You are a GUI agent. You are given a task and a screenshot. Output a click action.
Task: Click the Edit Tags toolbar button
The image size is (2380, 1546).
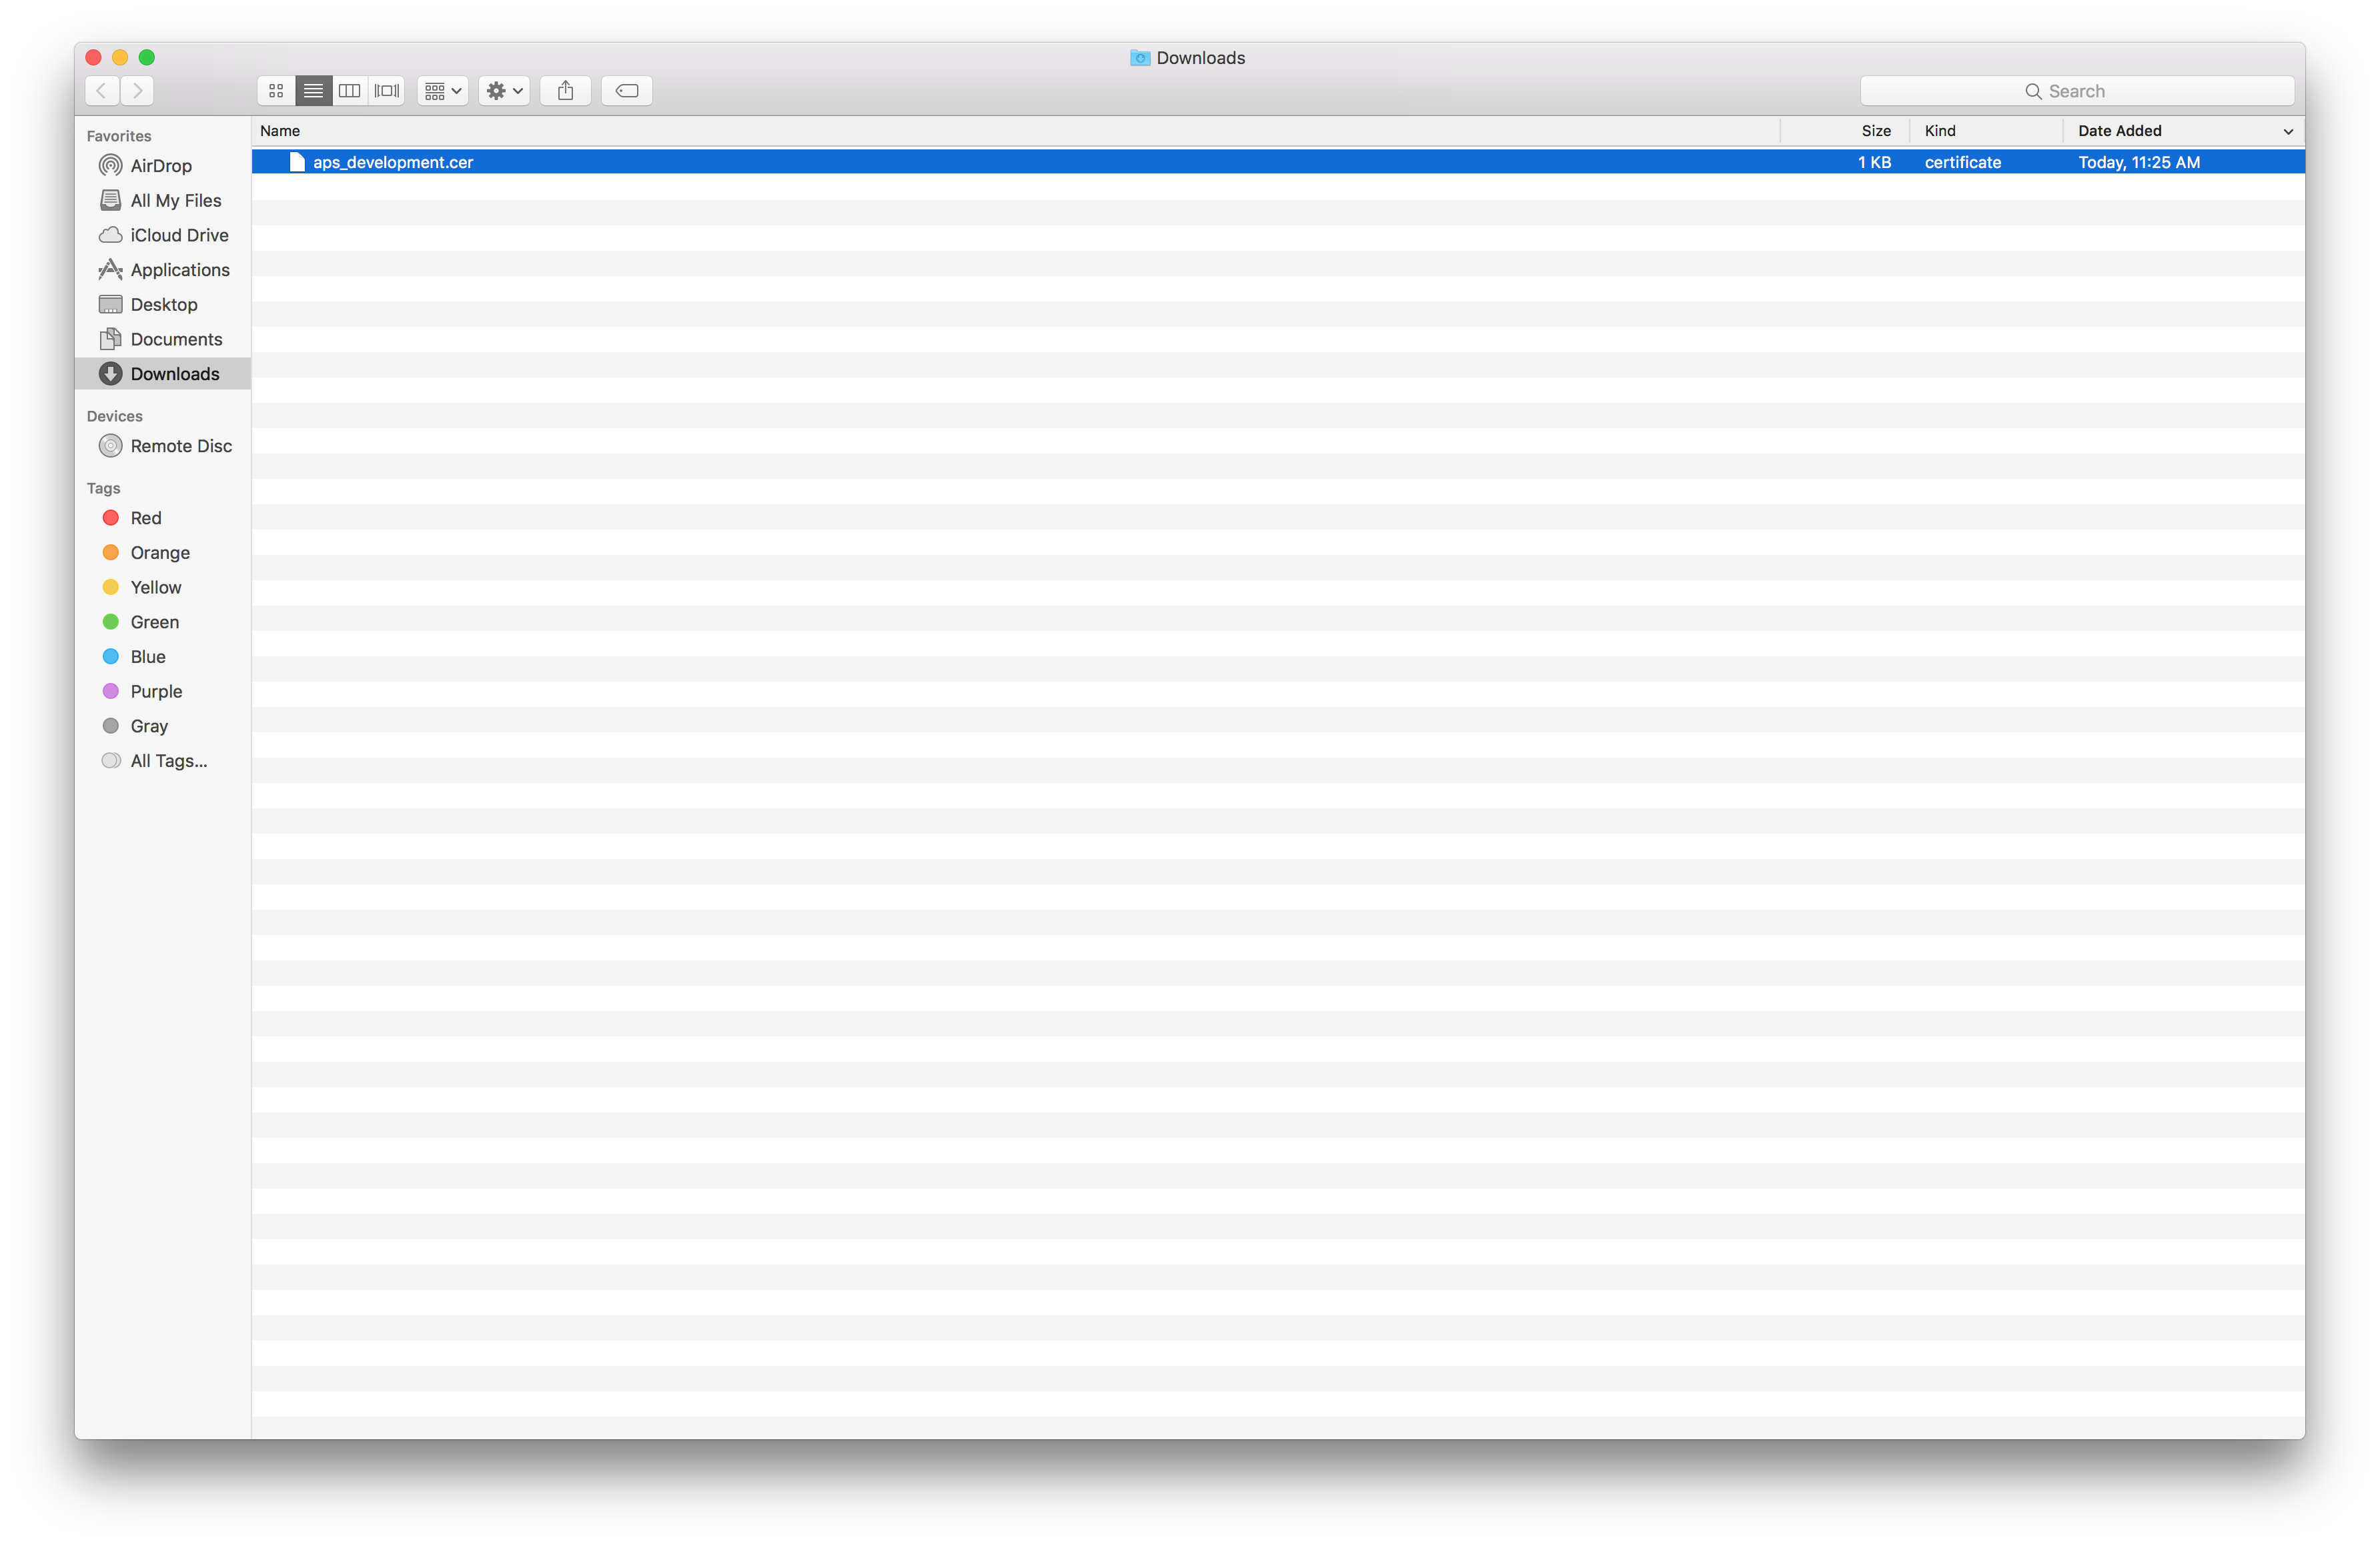coord(627,91)
